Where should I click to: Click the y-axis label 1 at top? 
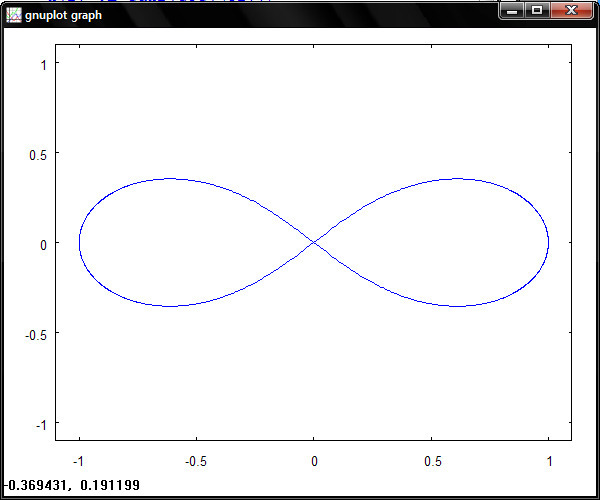44,65
